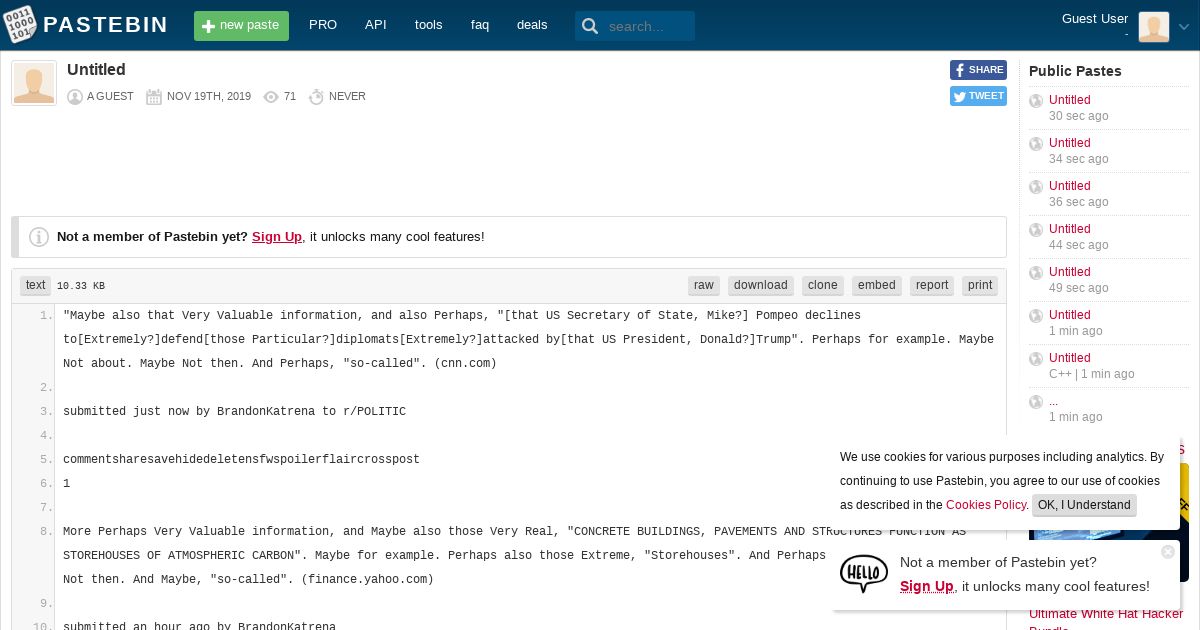Click globe icon beside 34 sec ago paste
1200x630 pixels.
1036,144
